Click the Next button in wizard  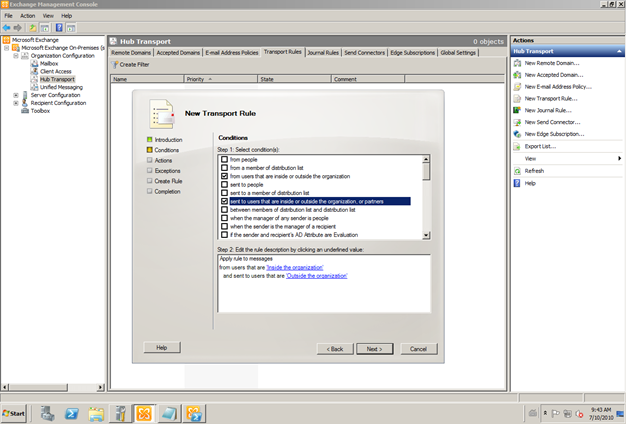click(374, 349)
